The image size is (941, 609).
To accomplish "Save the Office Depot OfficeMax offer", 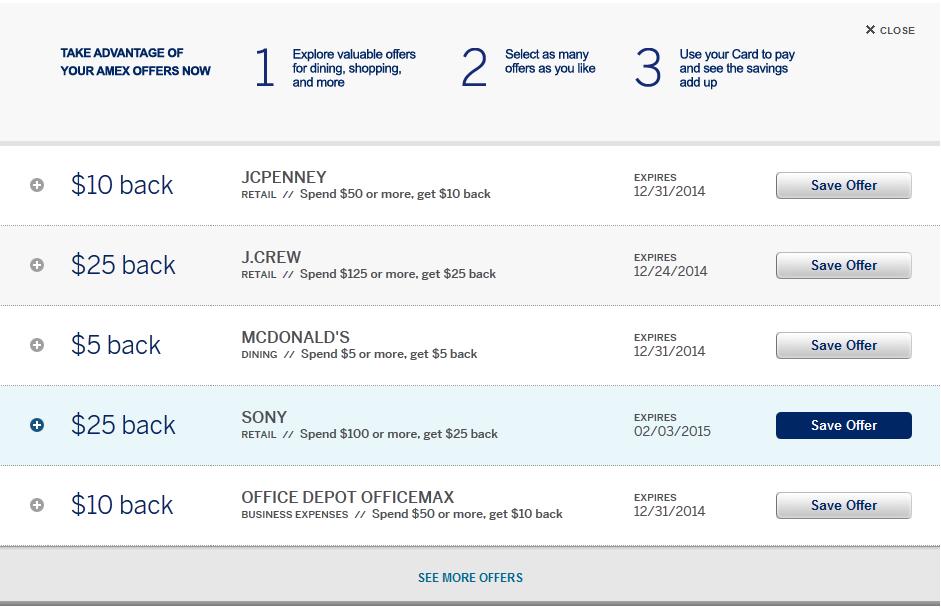I will click(843, 505).
